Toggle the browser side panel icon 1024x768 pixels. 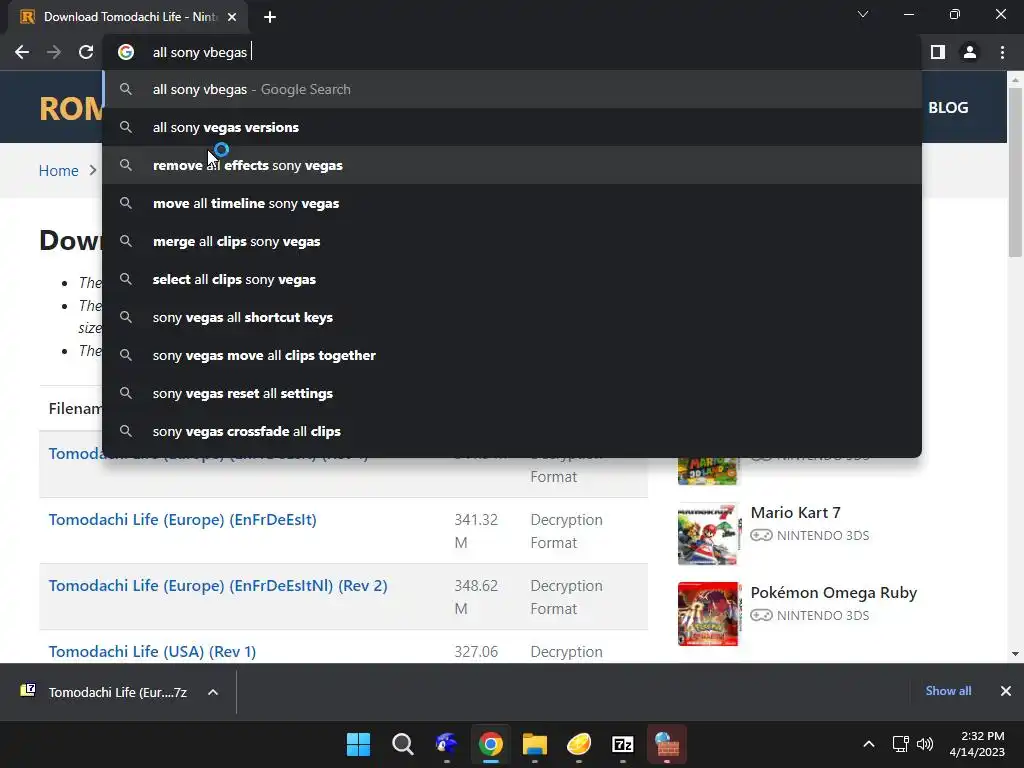pyautogui.click(x=938, y=52)
